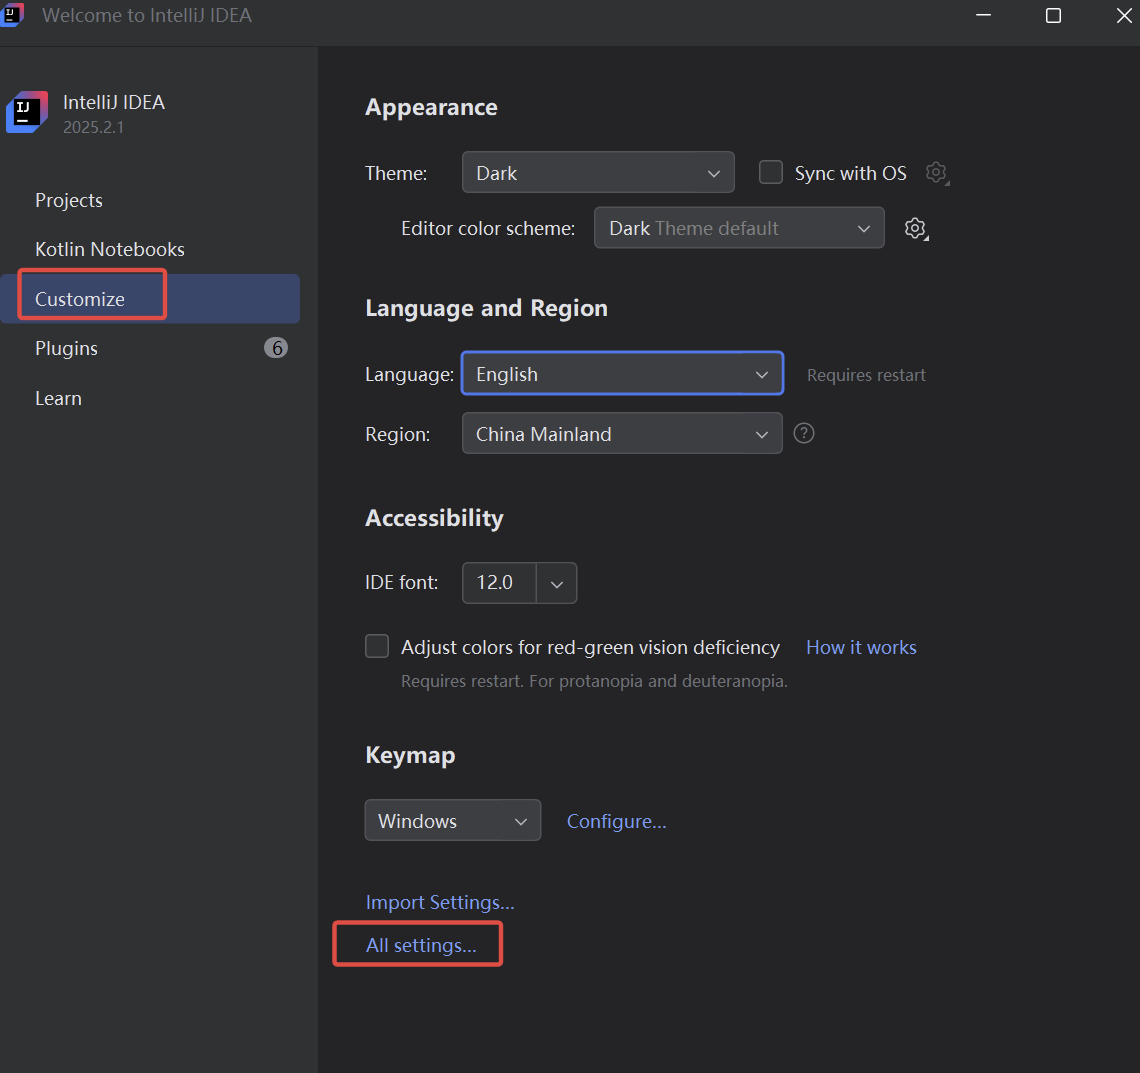
Task: Click the Accessibility heading
Action: pyautogui.click(x=434, y=518)
